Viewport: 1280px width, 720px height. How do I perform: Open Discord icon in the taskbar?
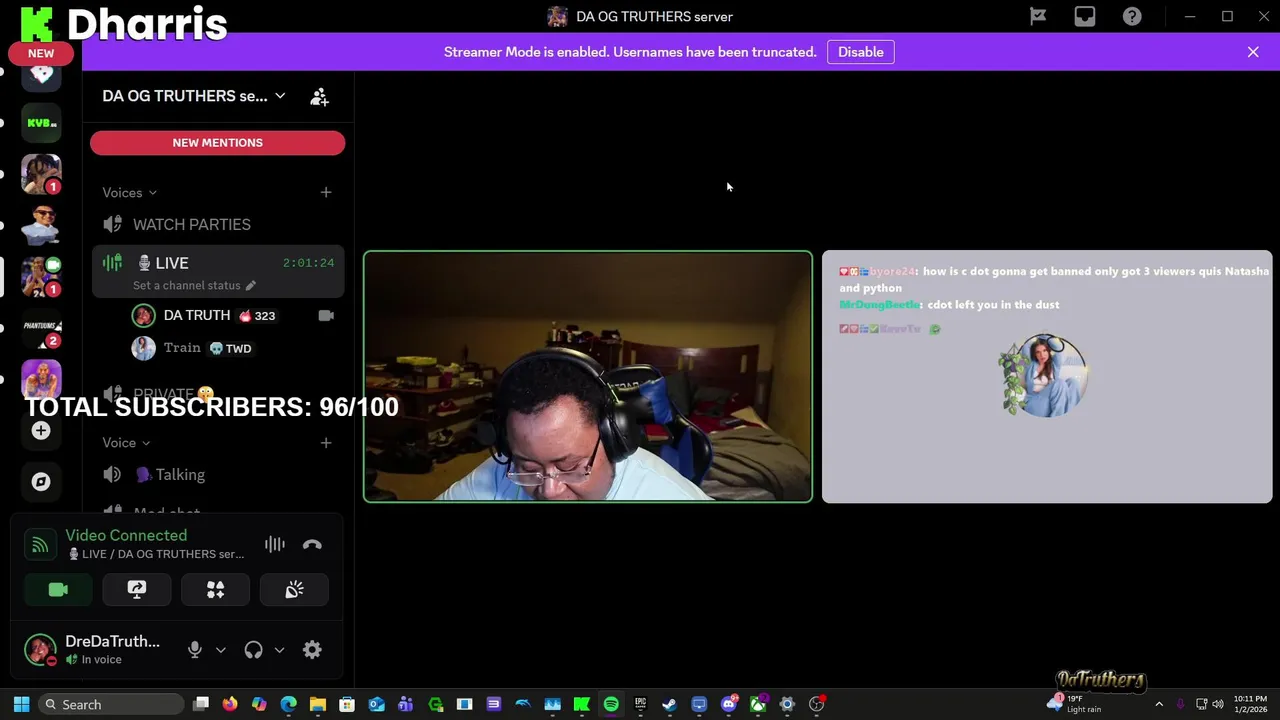coord(729,704)
